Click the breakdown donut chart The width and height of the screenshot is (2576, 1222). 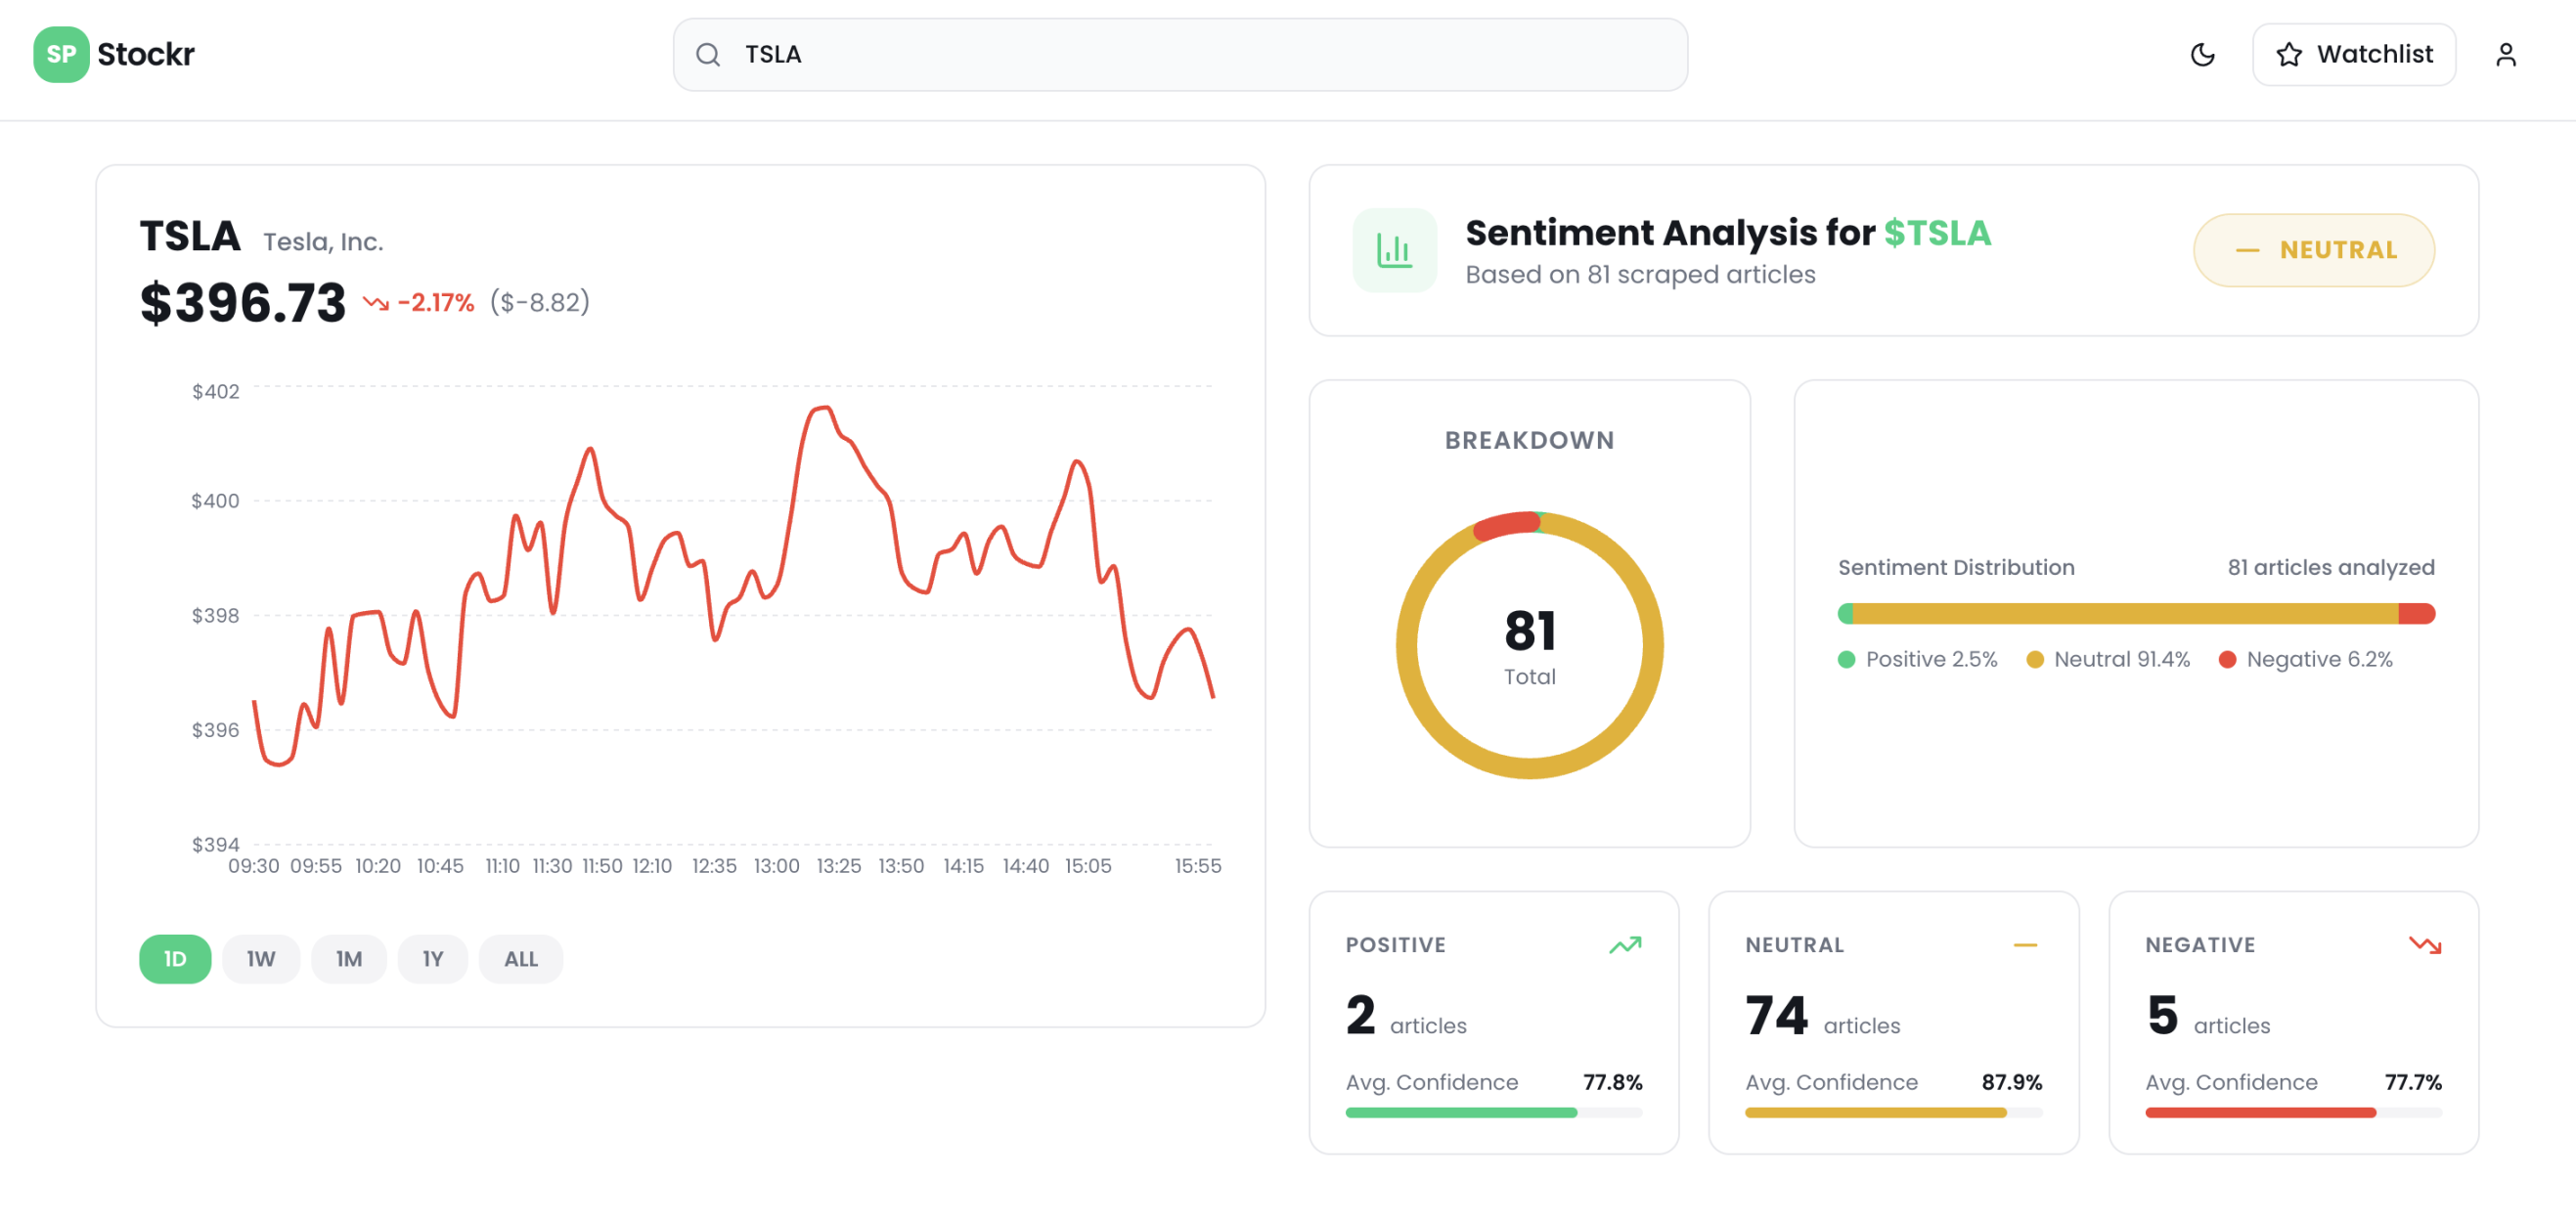point(1529,645)
